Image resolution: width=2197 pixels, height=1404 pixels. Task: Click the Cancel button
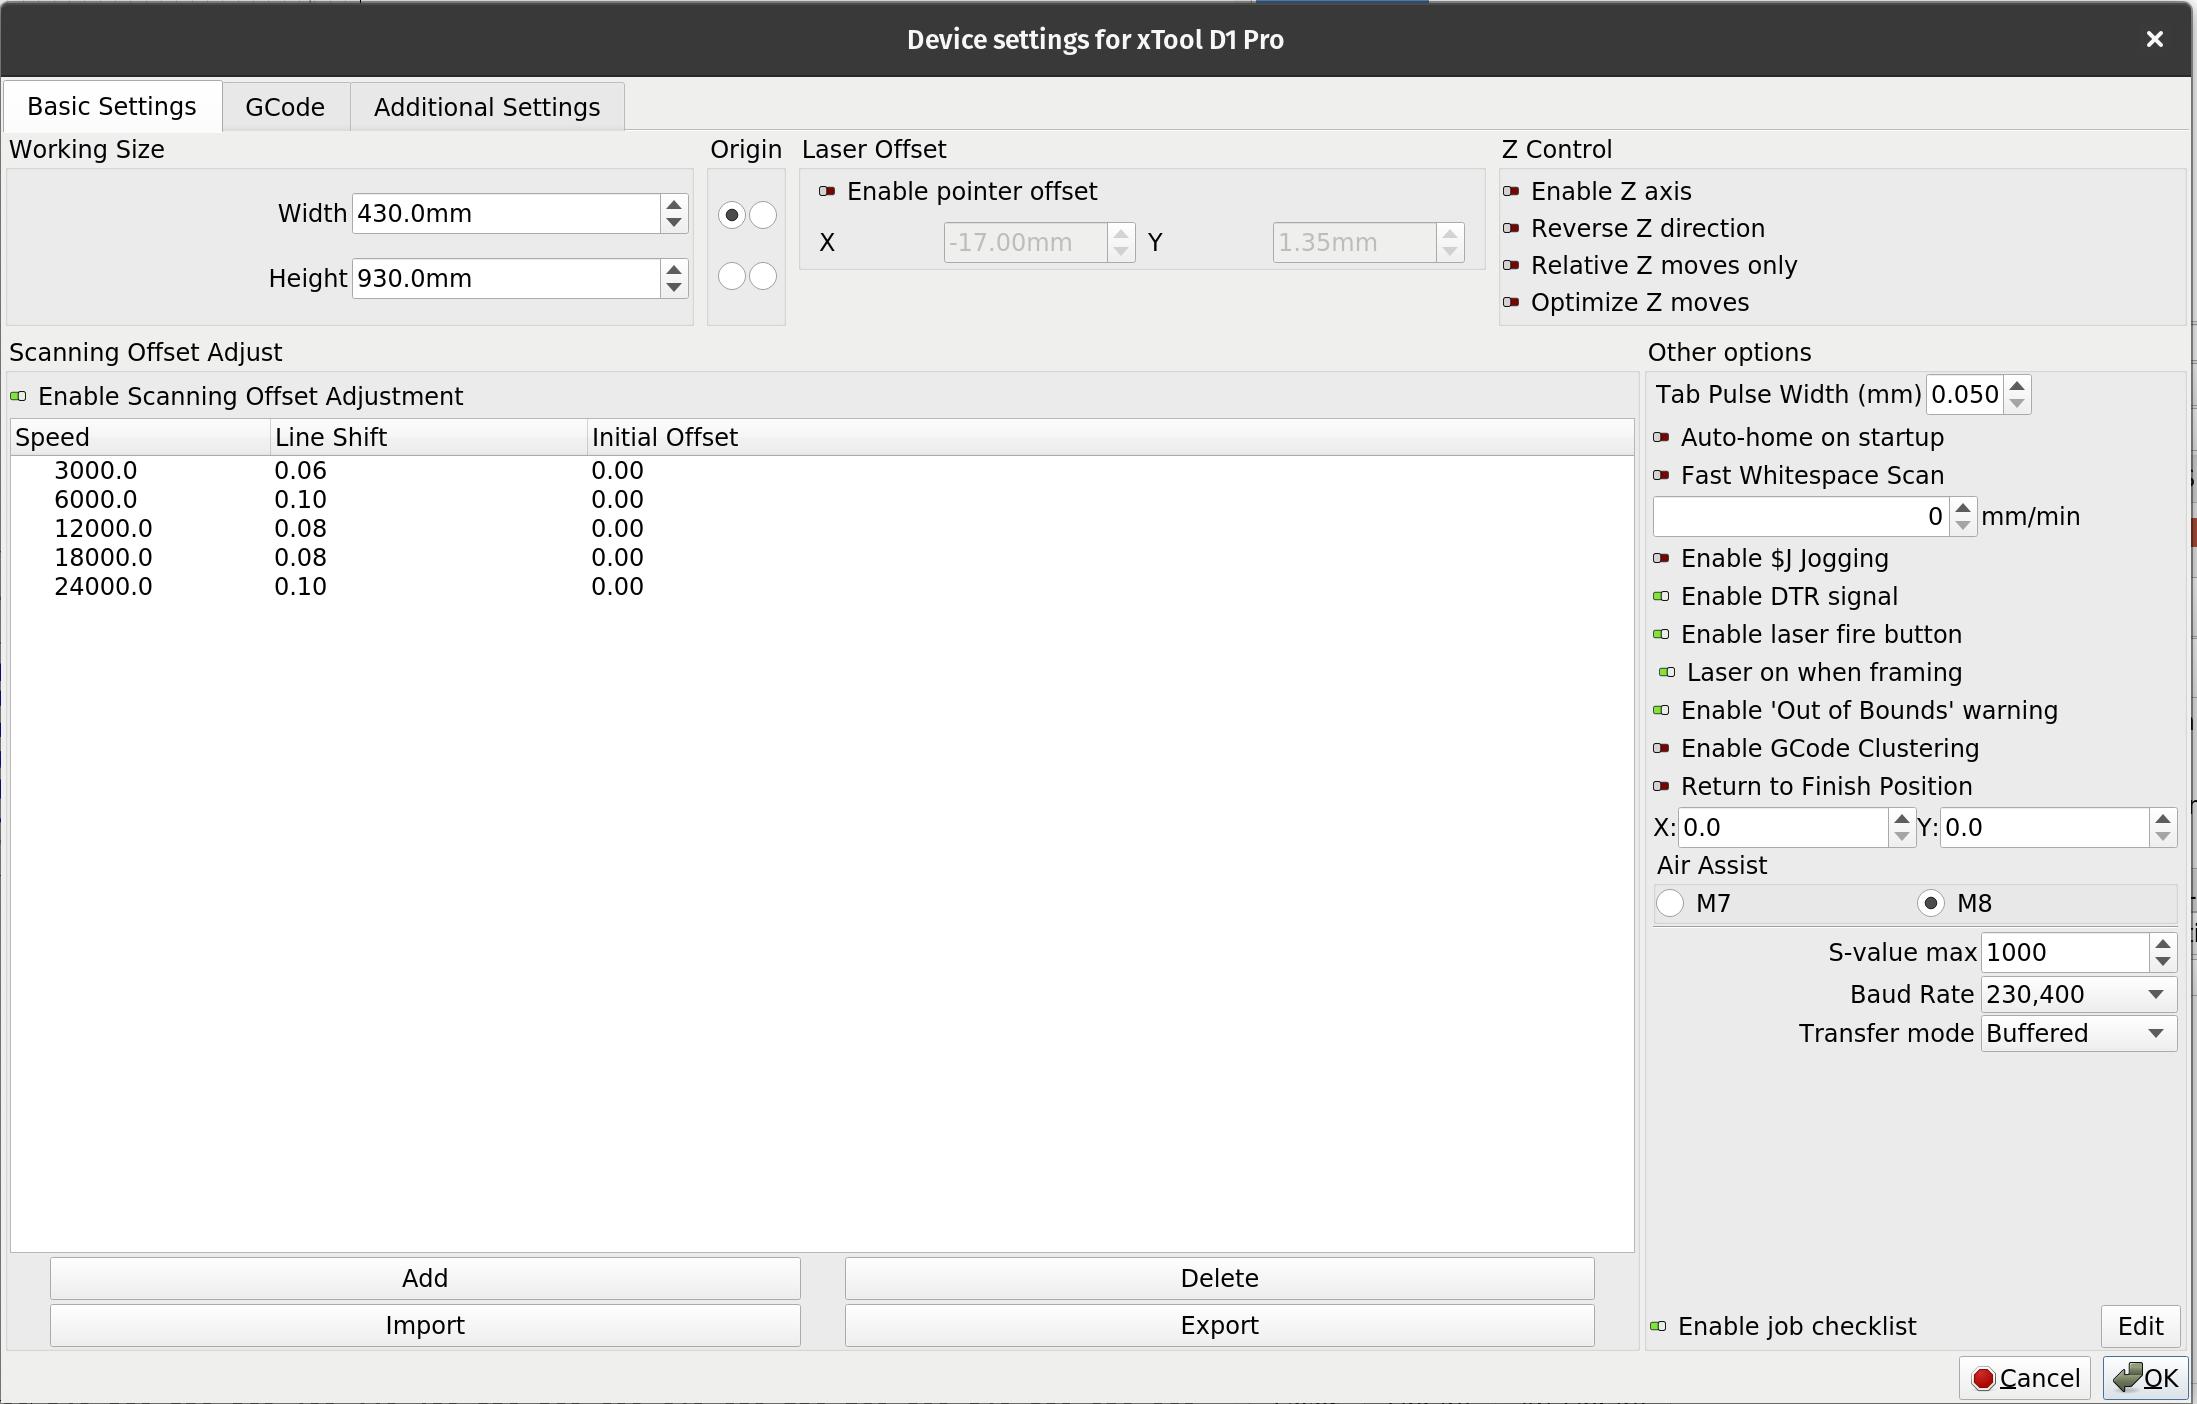pos(2025,1379)
